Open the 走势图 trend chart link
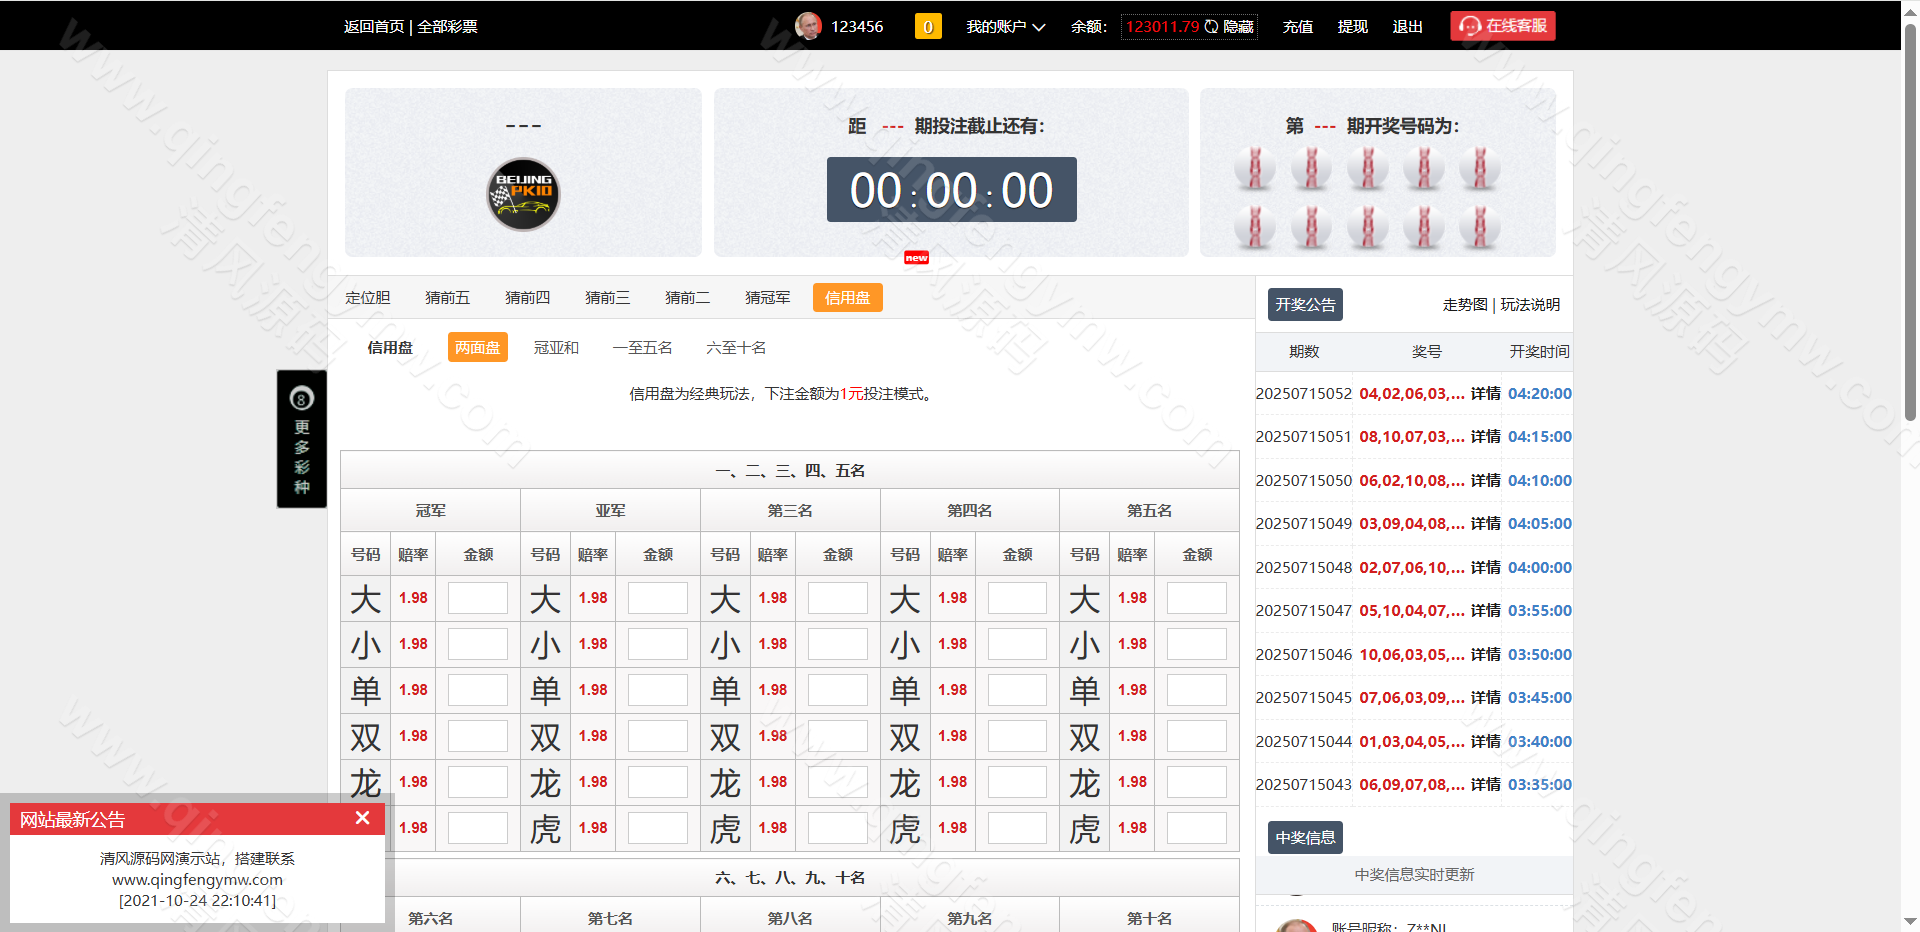The image size is (1920, 932). click(x=1464, y=305)
